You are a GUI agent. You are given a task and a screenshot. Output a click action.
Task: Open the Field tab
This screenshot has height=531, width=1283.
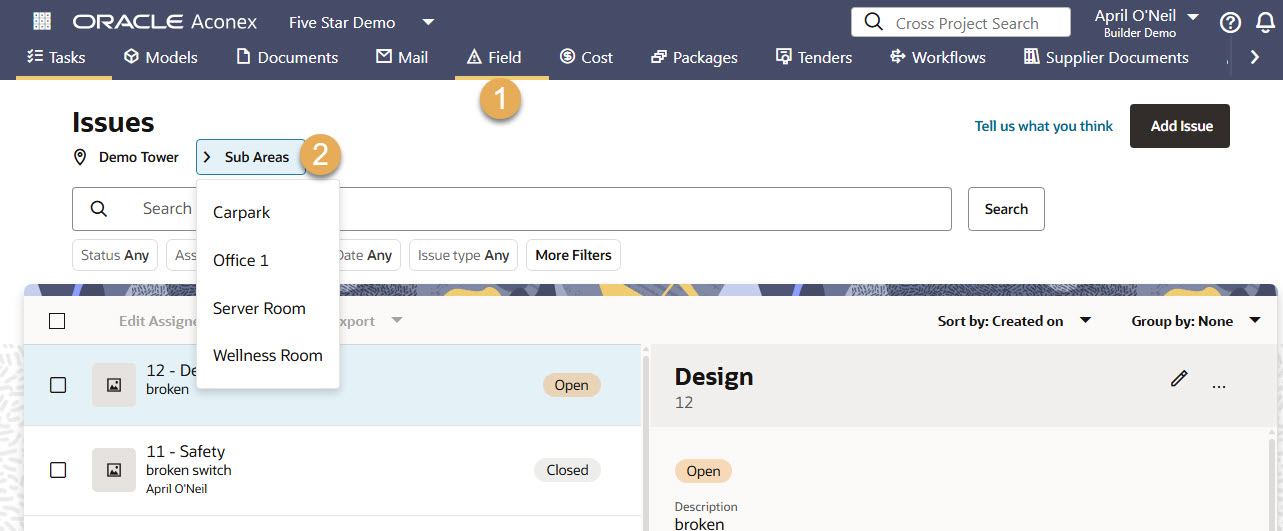pos(494,57)
